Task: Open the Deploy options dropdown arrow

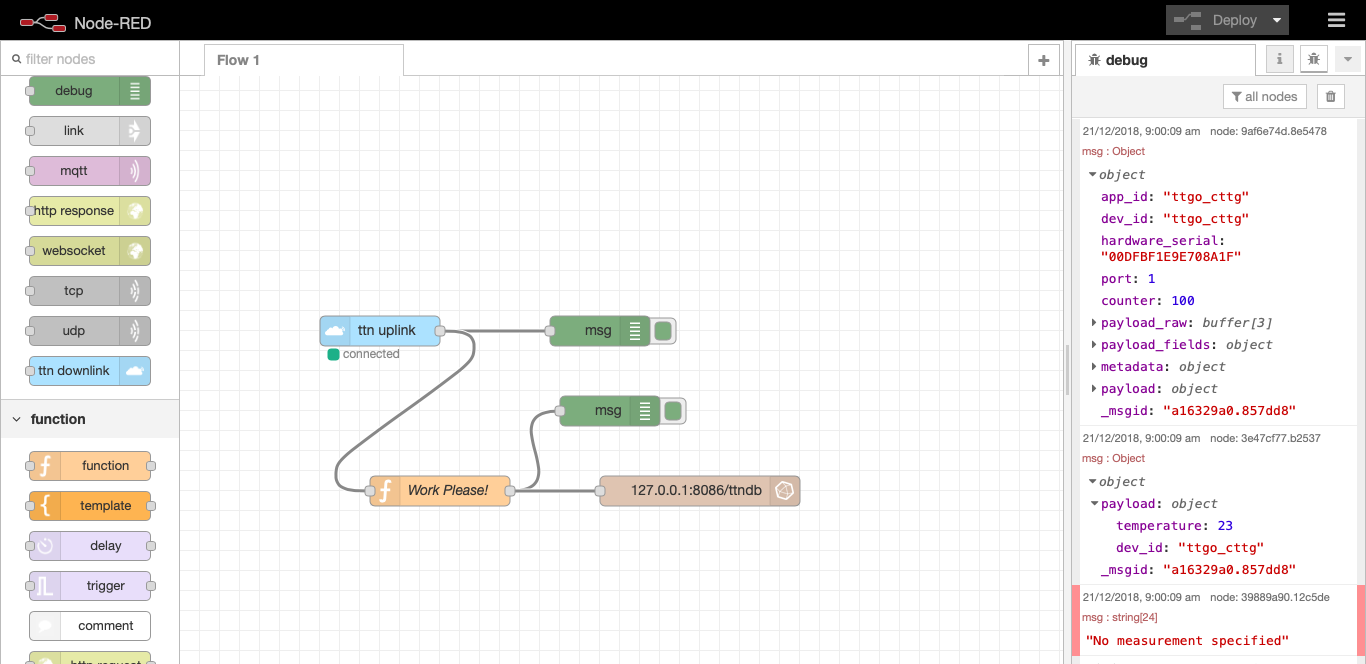Action: pos(1277,20)
